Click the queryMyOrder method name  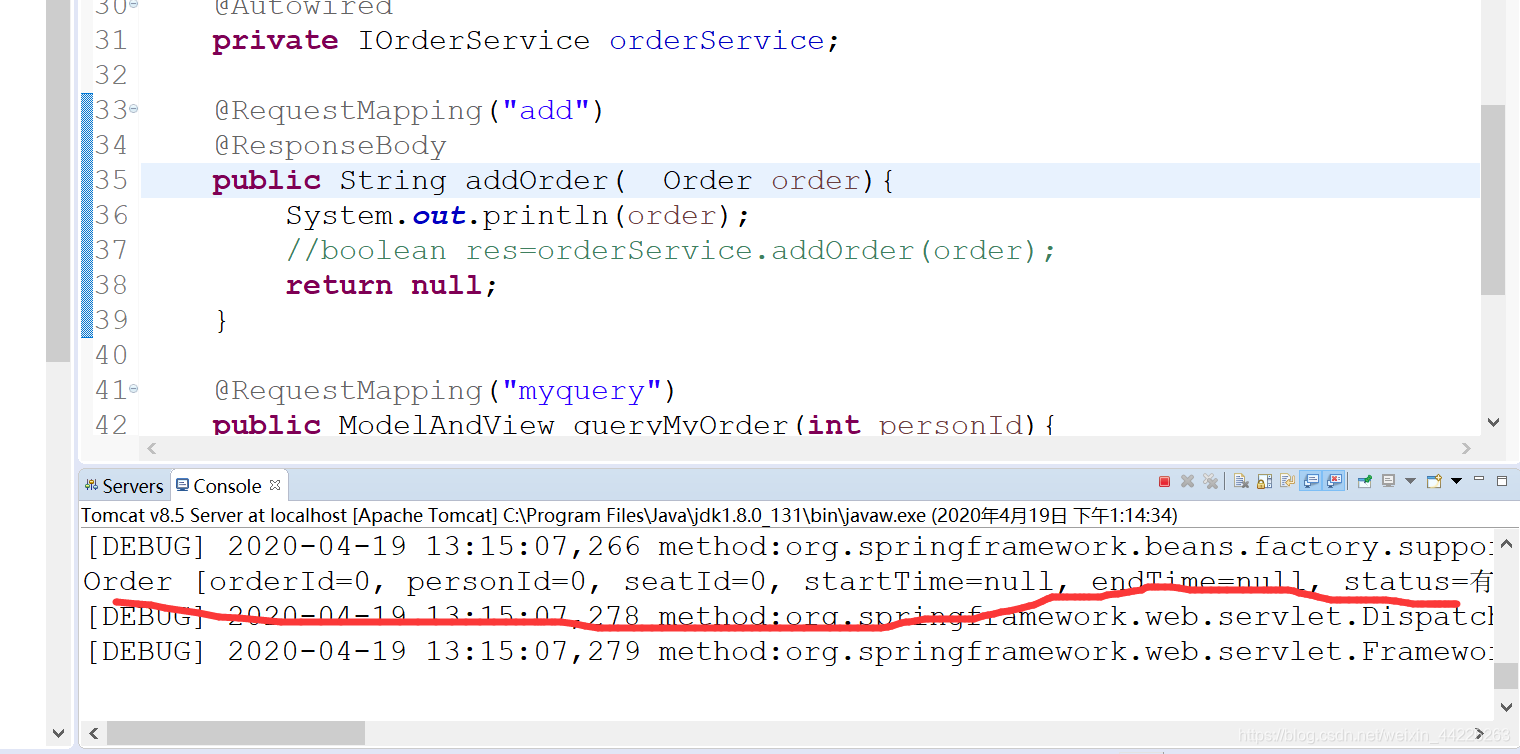click(683, 426)
